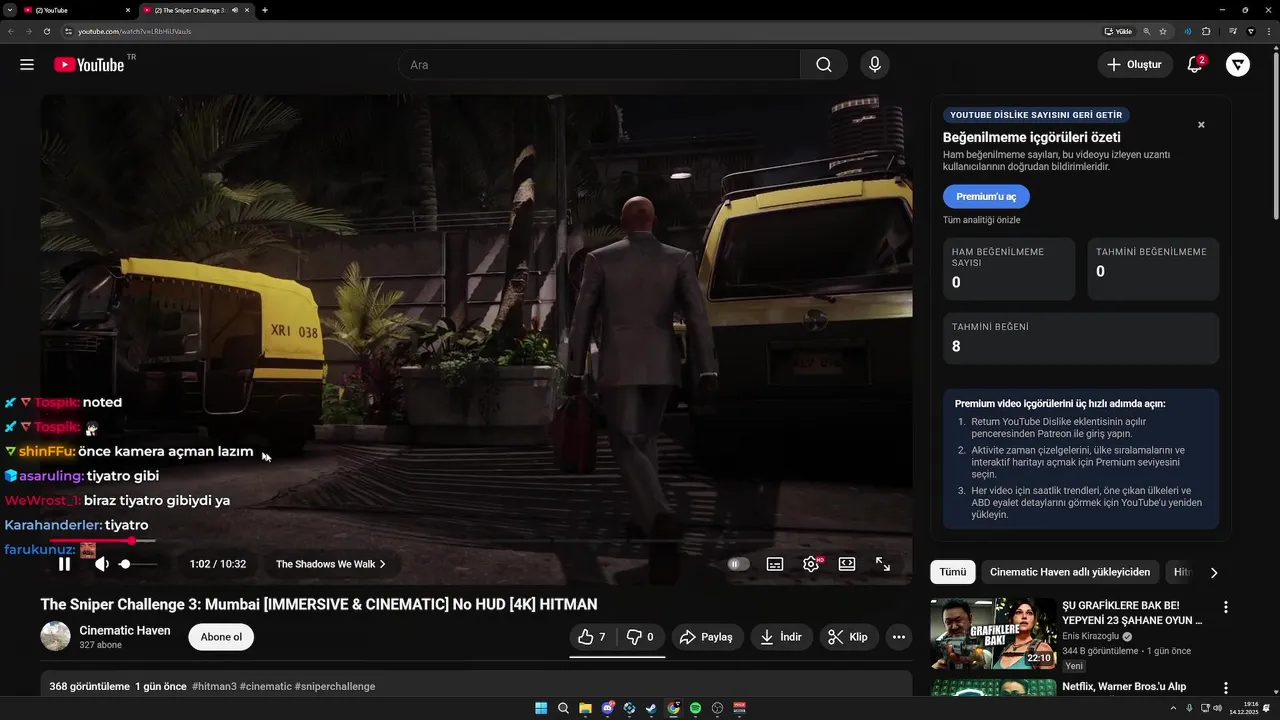Click the search magnifier button
Screen dimensions: 1280x720
tap(823, 65)
